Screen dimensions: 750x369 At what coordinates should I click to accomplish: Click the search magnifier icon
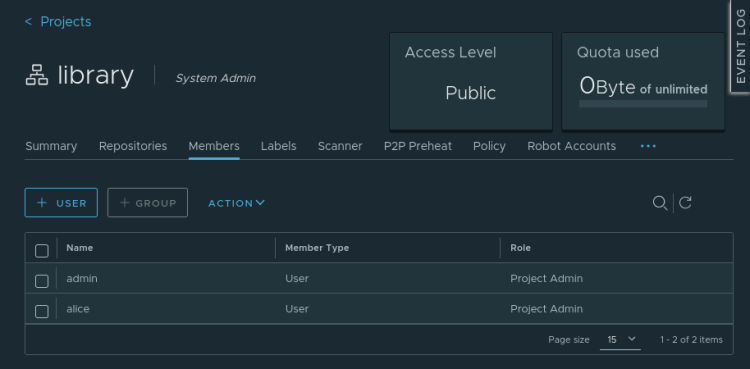point(660,203)
